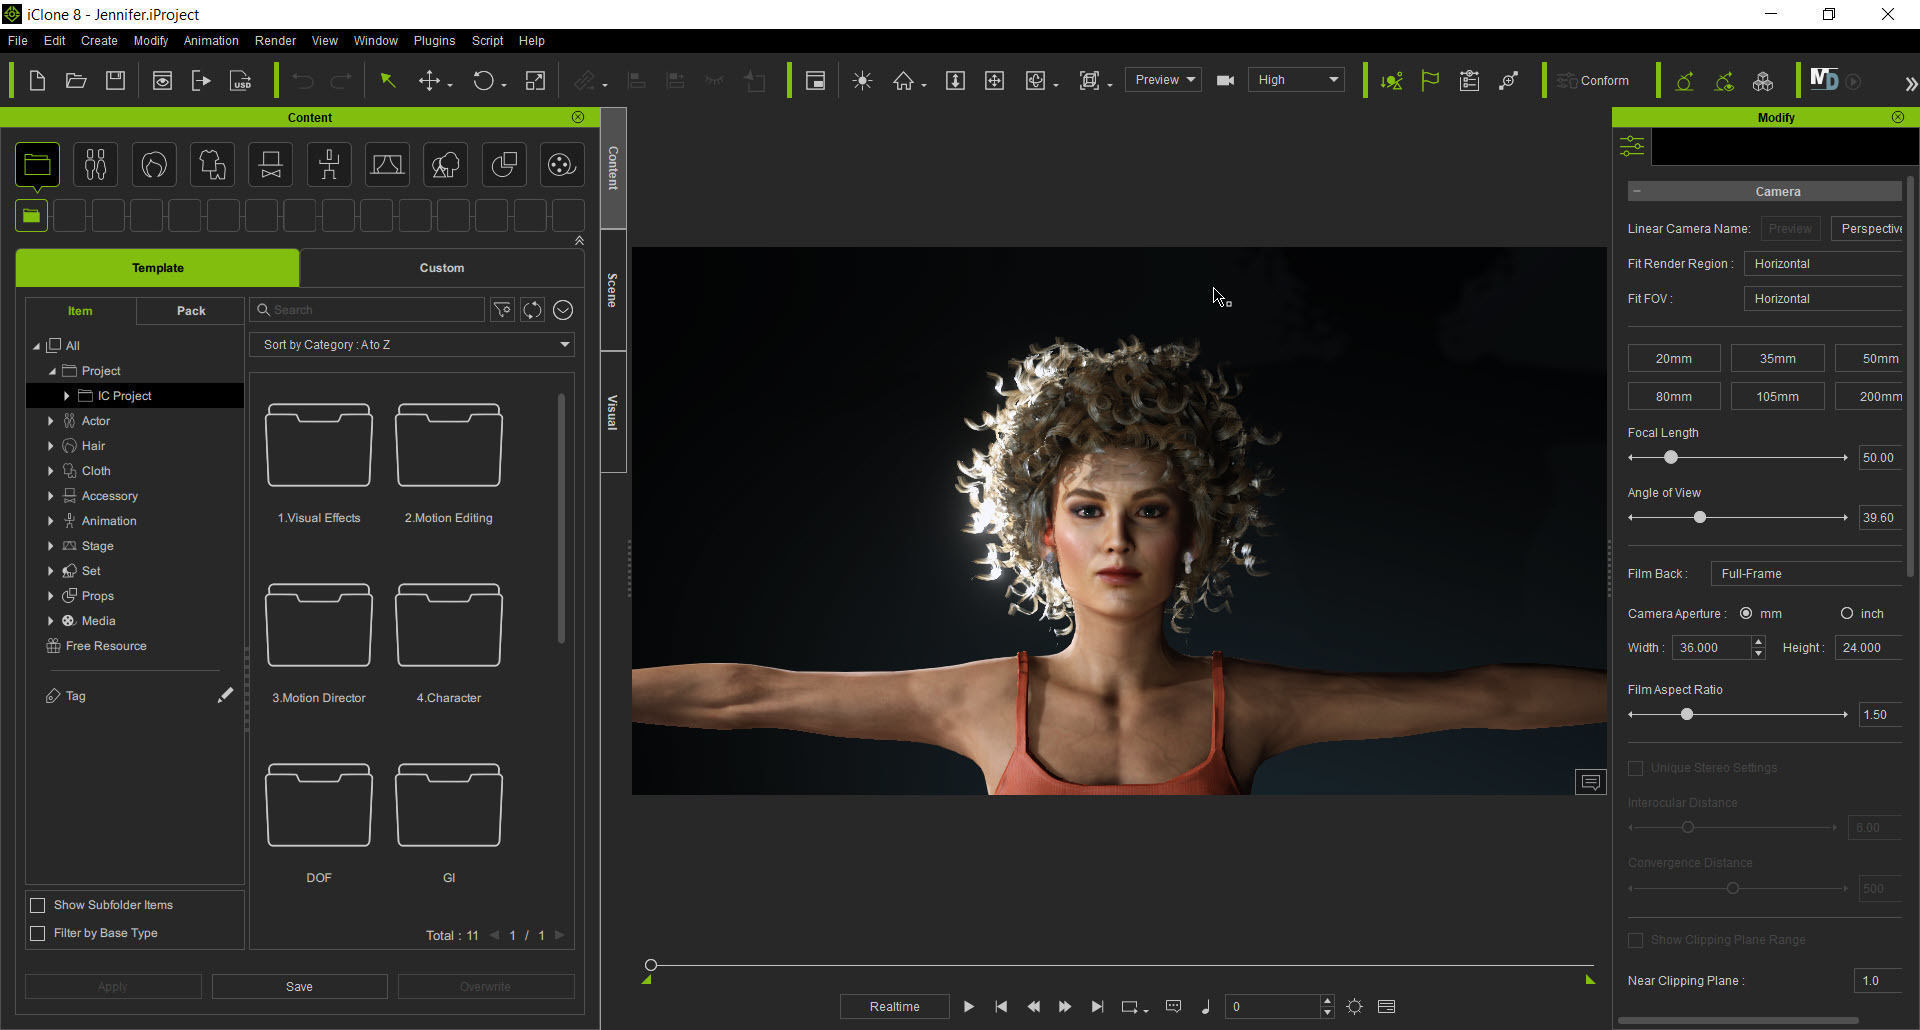Viewport: 1920px width, 1030px height.
Task: Collapse the Camera section in Modify
Action: (x=1637, y=191)
